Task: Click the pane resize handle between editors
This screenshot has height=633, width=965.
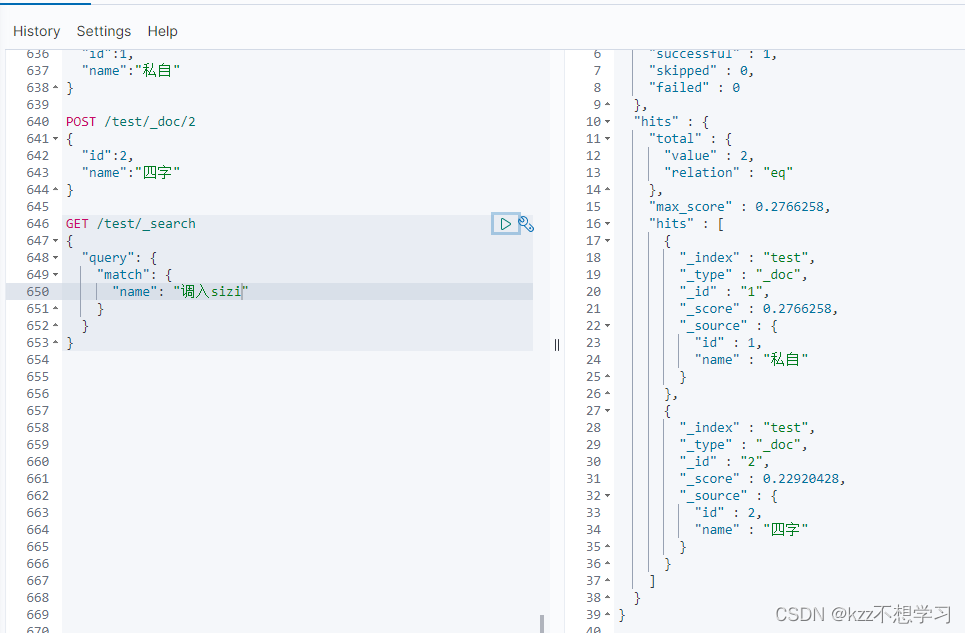Action: pos(557,345)
